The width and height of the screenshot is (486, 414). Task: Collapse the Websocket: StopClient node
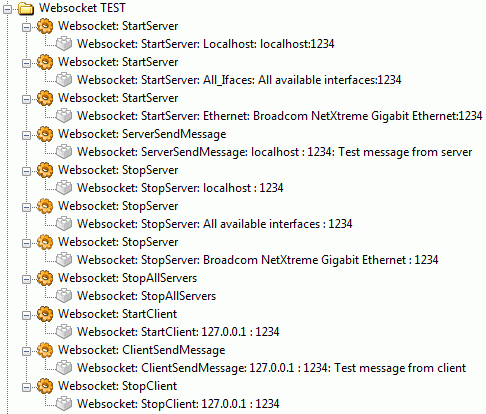26,387
